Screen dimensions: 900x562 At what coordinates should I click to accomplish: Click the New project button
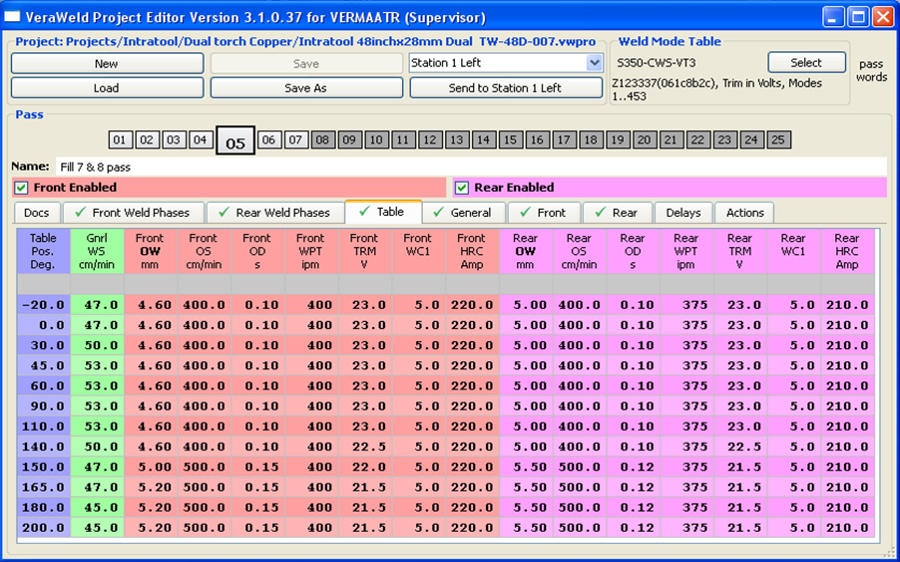click(107, 63)
